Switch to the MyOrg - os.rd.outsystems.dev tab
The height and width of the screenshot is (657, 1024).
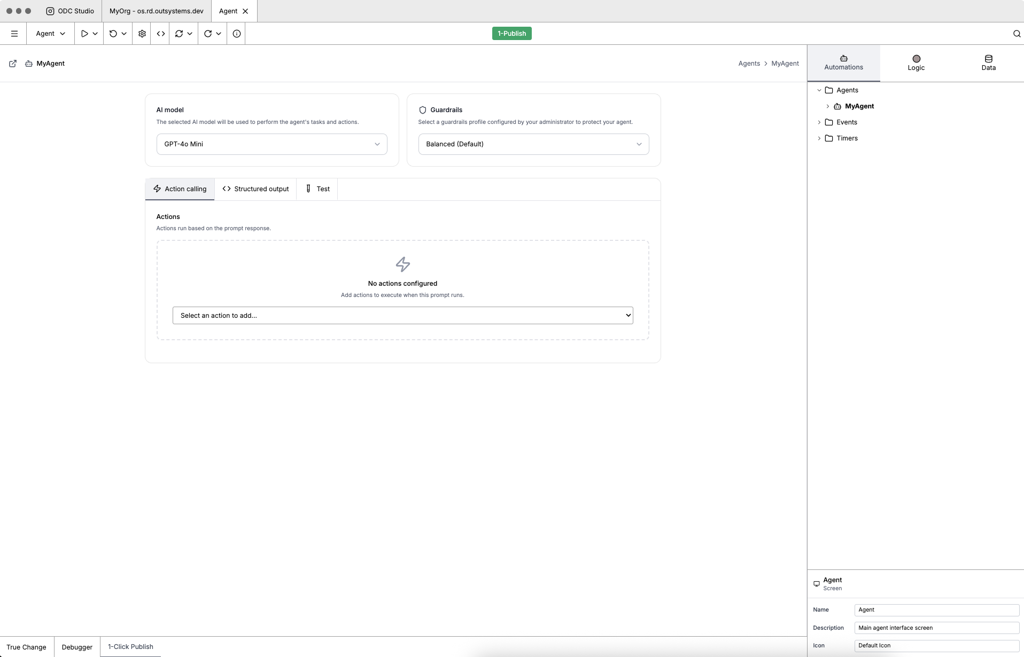click(x=156, y=11)
